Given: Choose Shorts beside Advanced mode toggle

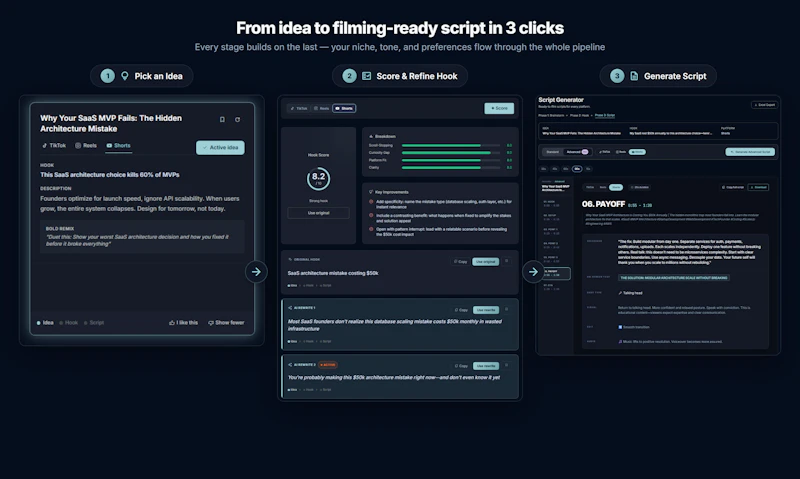Looking at the screenshot, I should pyautogui.click(x=637, y=152).
